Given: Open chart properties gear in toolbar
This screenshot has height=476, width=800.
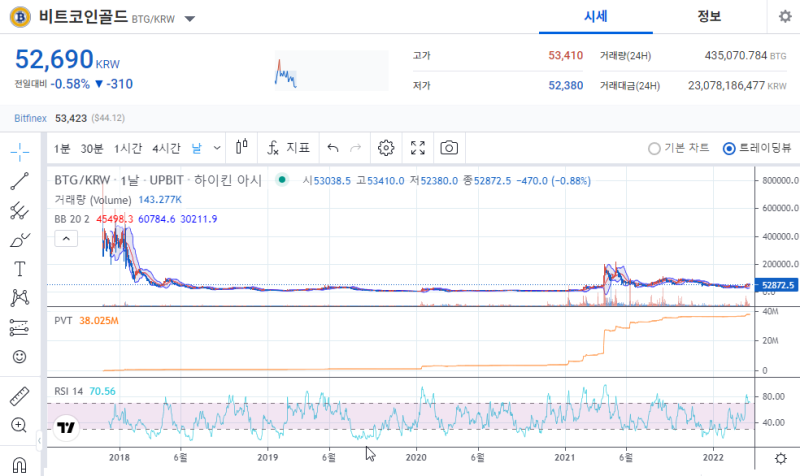Looking at the screenshot, I should point(386,148).
